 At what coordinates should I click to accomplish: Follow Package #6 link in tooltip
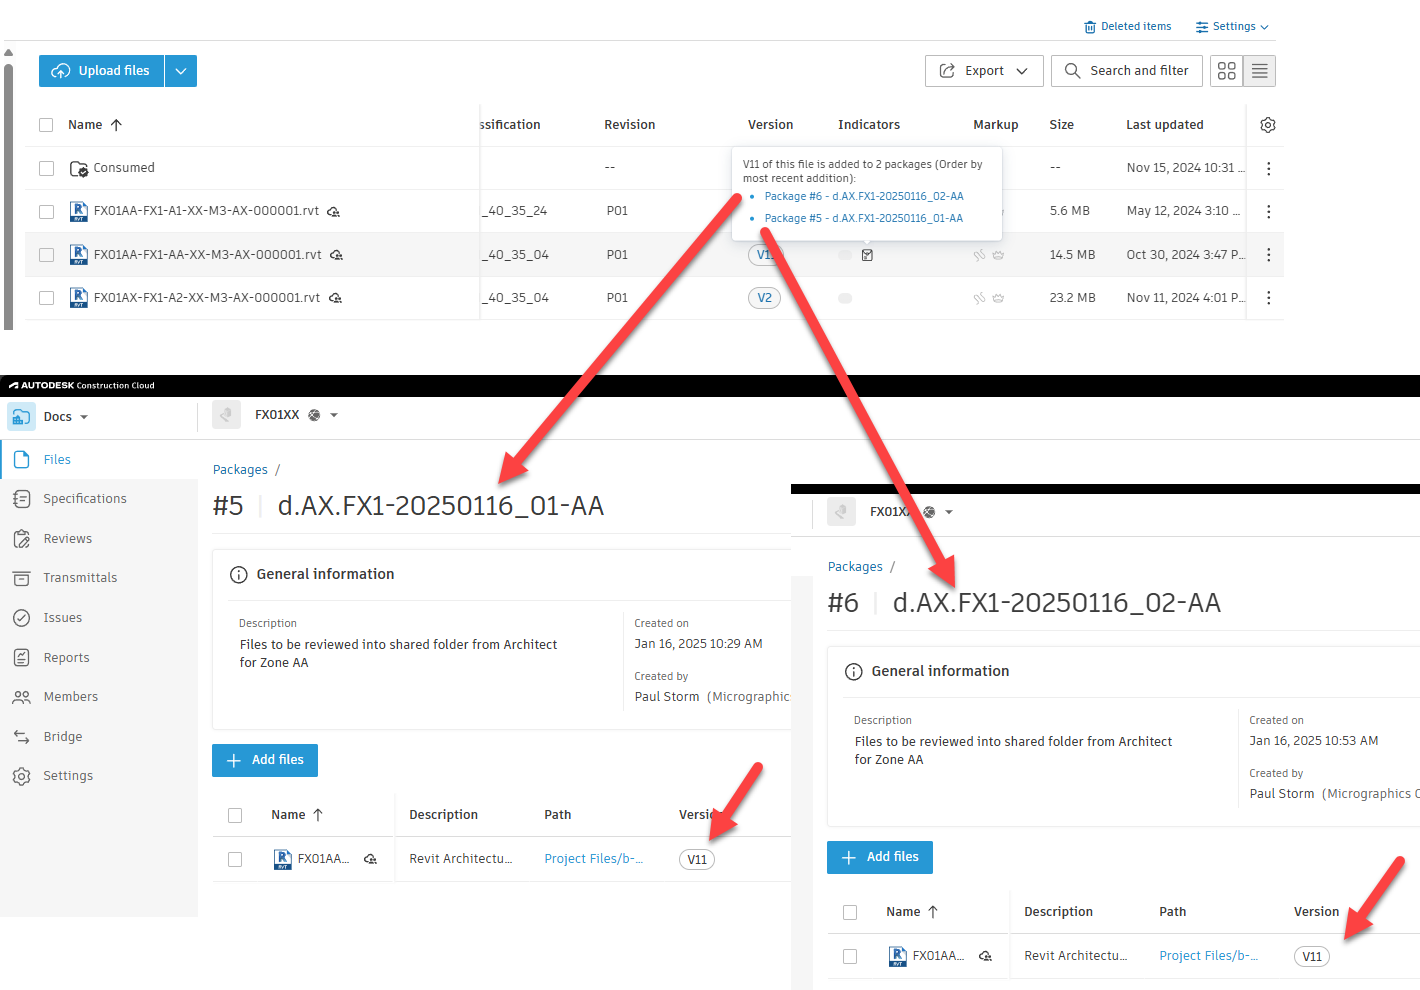click(864, 197)
